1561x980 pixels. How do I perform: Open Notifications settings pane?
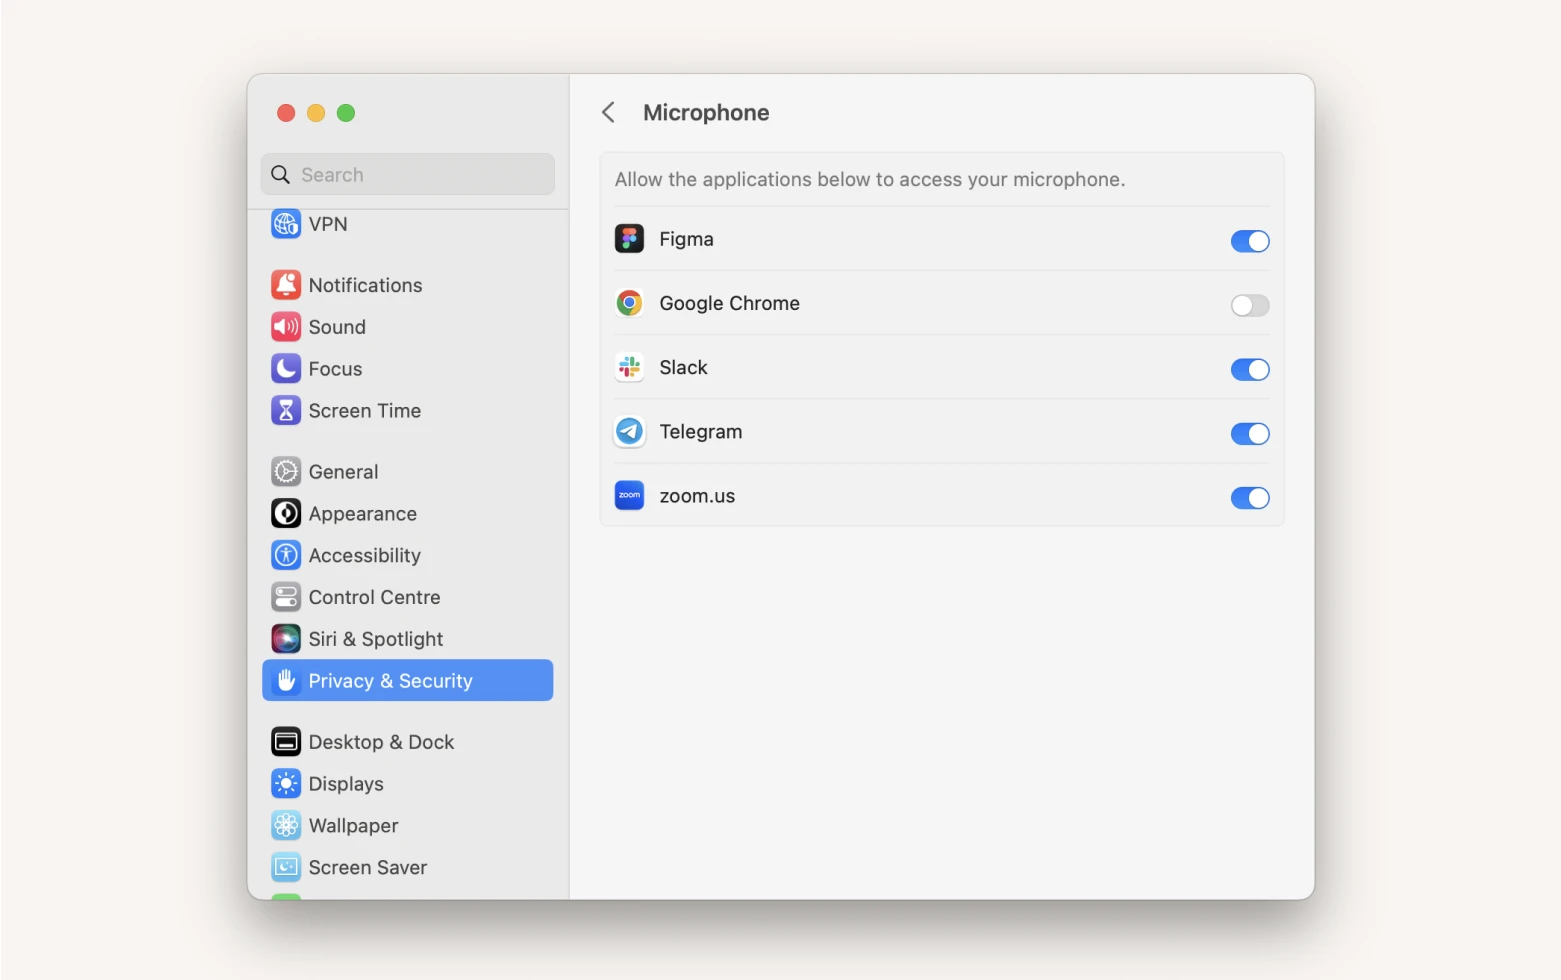(x=408, y=285)
